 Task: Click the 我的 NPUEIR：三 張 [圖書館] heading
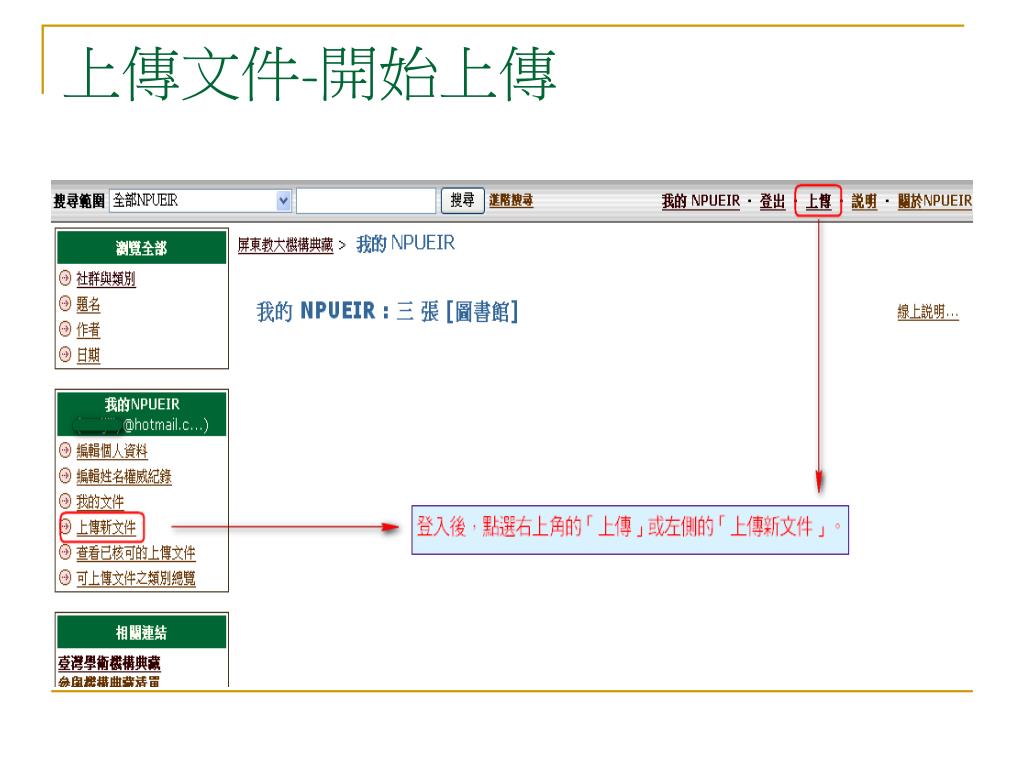(387, 312)
